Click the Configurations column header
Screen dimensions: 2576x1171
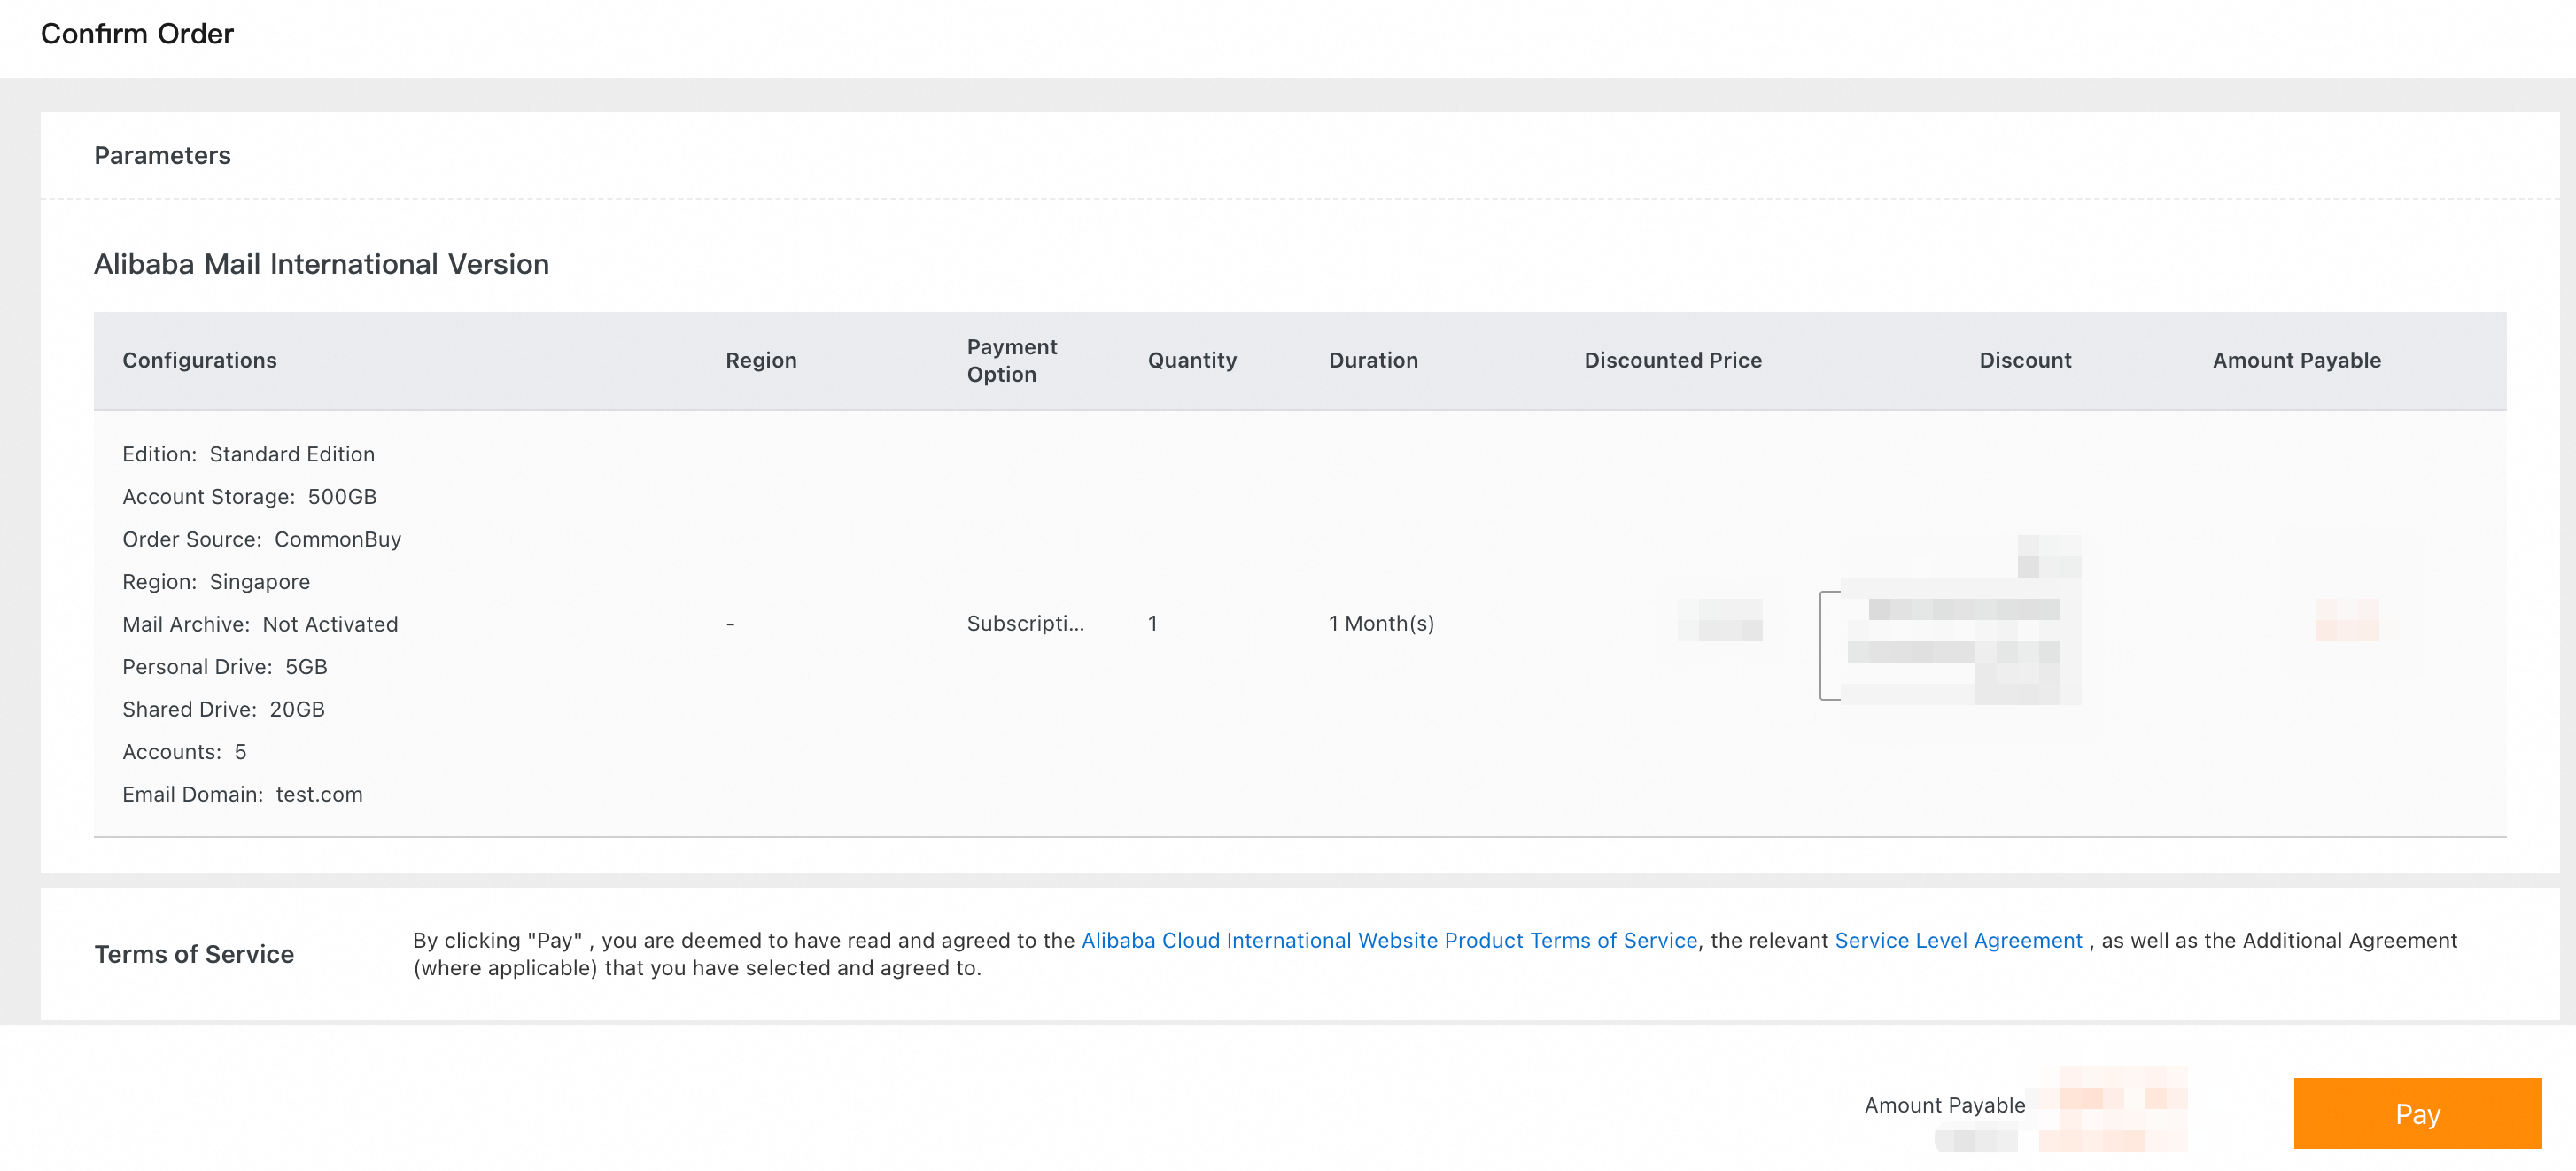199,360
